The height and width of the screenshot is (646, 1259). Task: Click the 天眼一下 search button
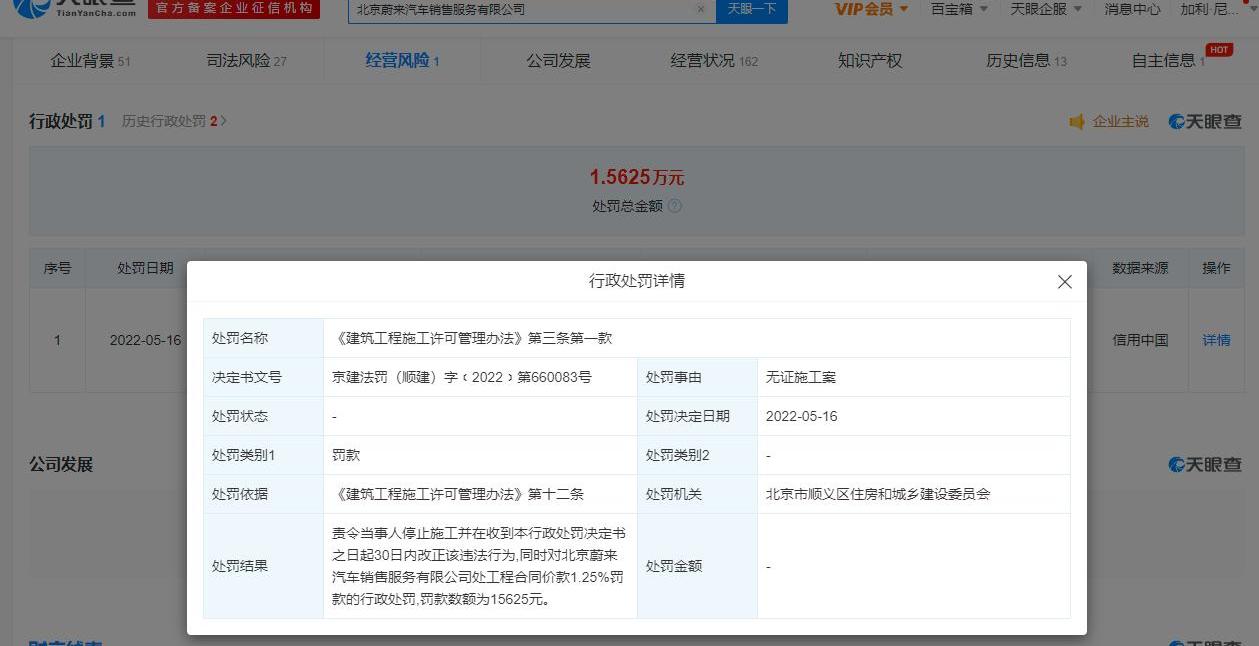[x=752, y=9]
